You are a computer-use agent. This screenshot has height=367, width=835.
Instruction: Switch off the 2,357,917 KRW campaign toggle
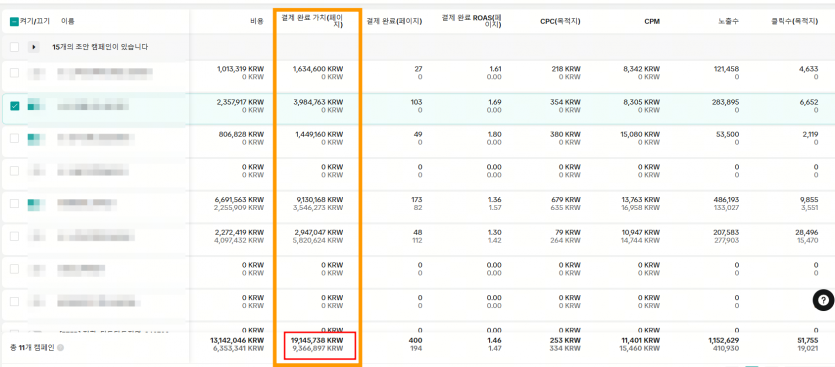click(36, 105)
